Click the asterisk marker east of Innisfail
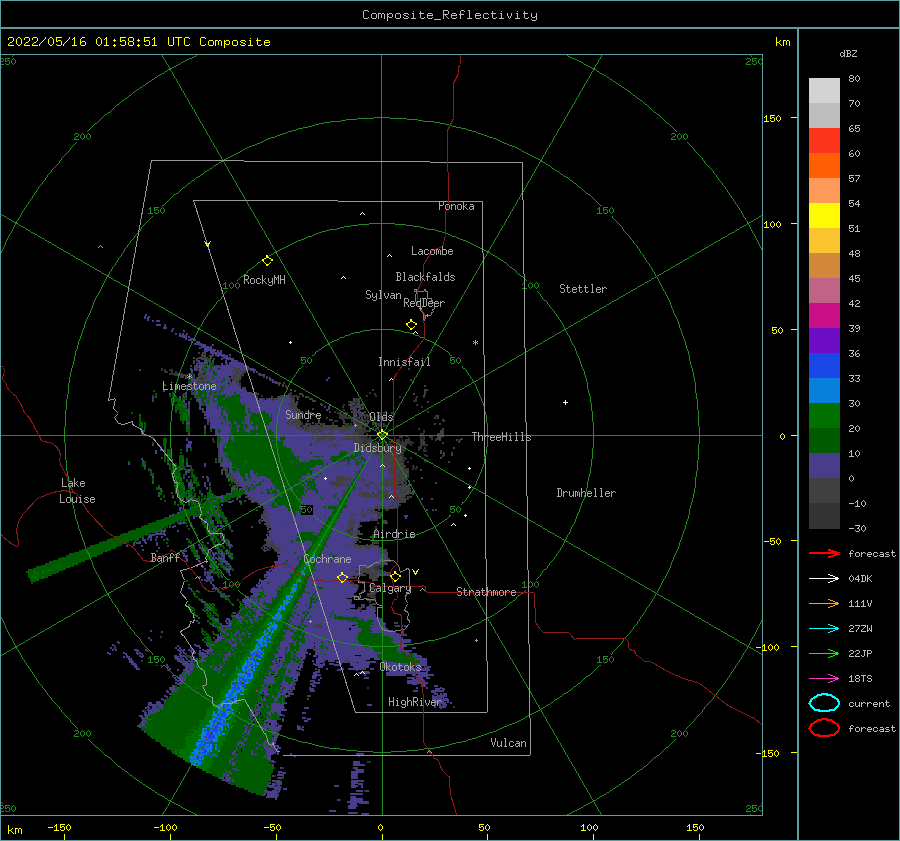 coord(475,343)
